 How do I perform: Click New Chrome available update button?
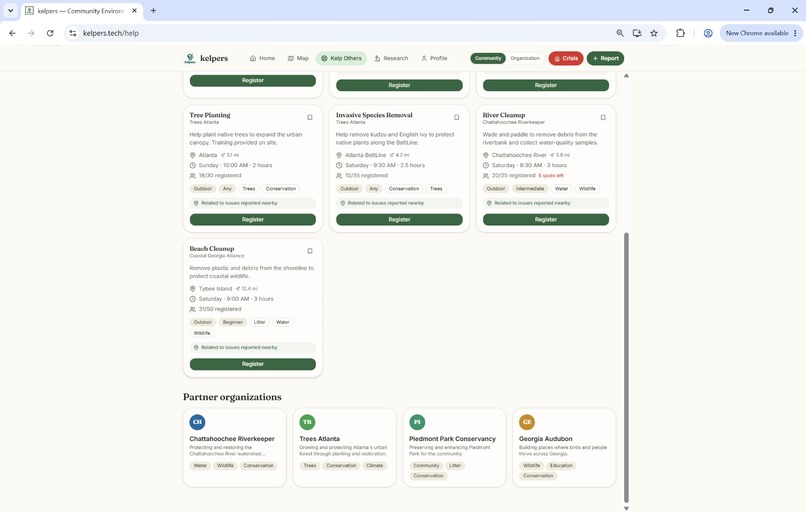[757, 33]
